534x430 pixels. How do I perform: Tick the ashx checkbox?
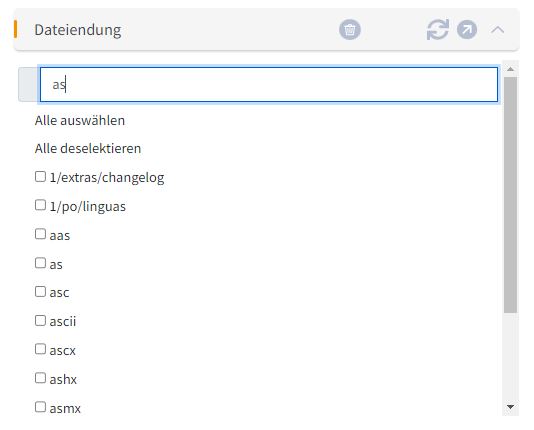[40, 378]
